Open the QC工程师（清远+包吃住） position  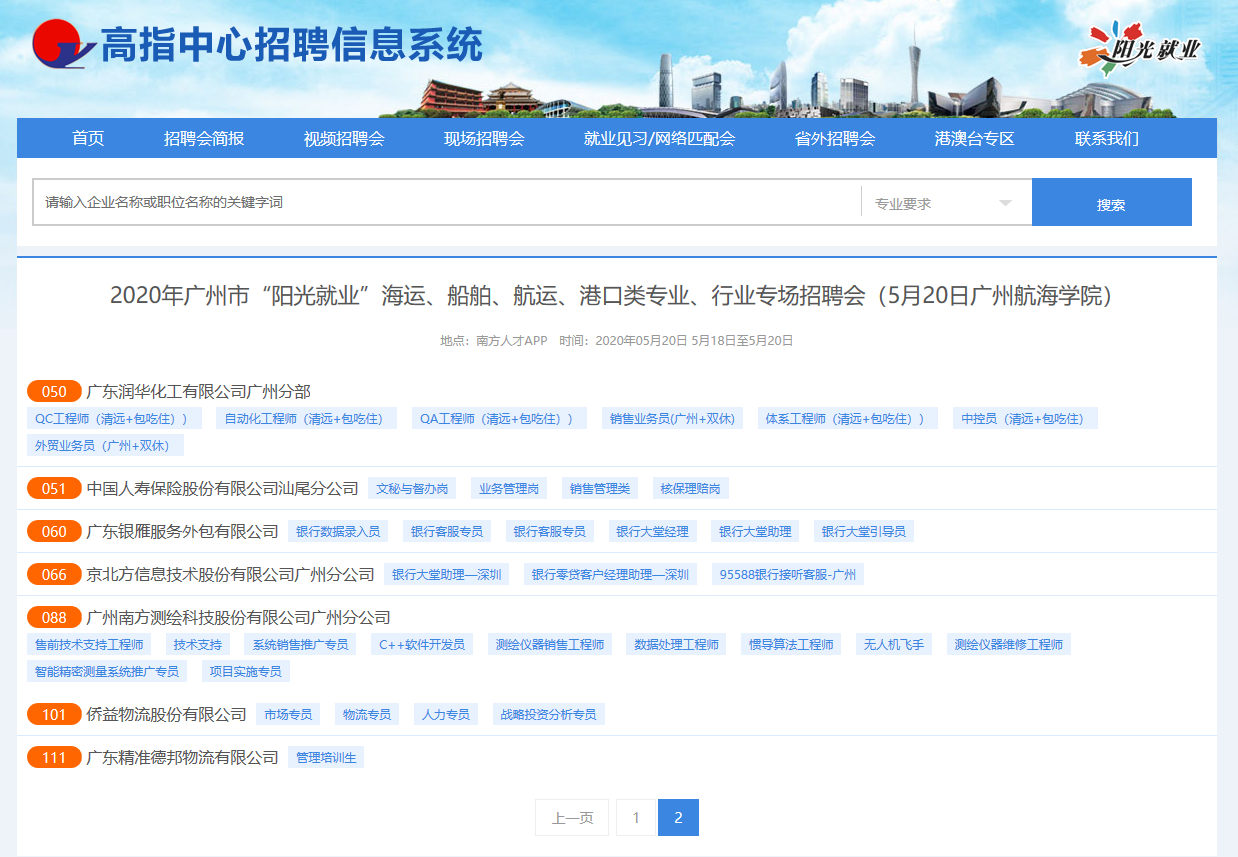point(115,418)
